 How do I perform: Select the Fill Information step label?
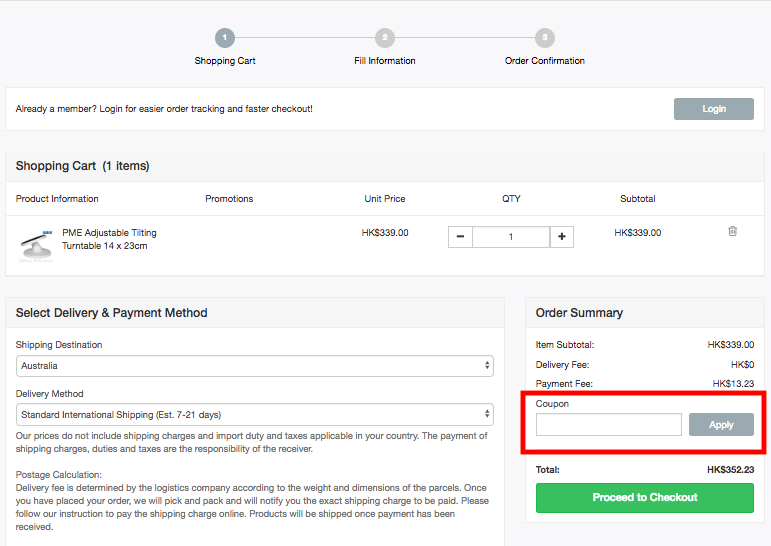pos(385,61)
